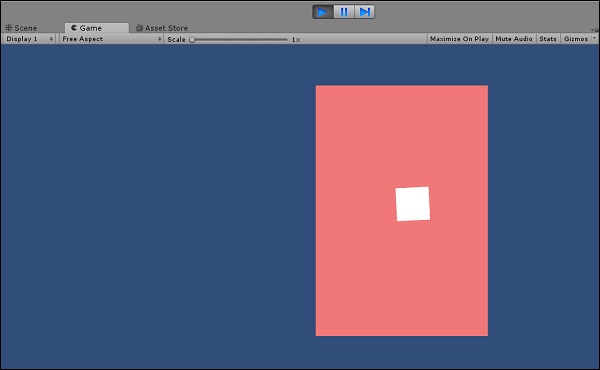
Task: Open the Game view panel options menu
Action: click(x=594, y=29)
